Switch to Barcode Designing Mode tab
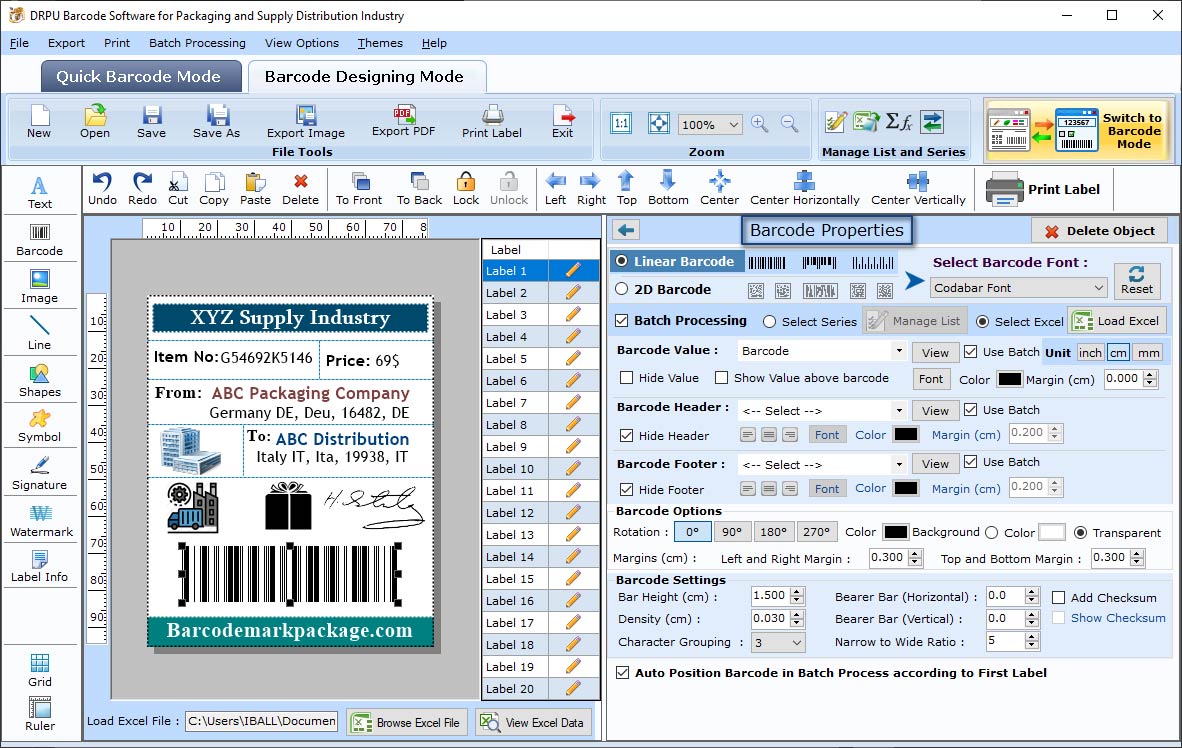This screenshot has height=748, width=1182. click(x=365, y=76)
